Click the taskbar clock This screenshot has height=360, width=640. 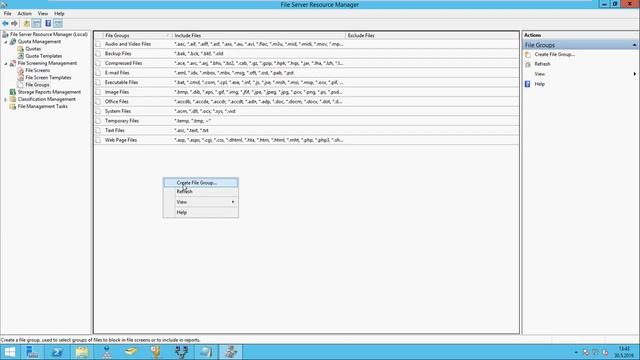tap(624, 352)
